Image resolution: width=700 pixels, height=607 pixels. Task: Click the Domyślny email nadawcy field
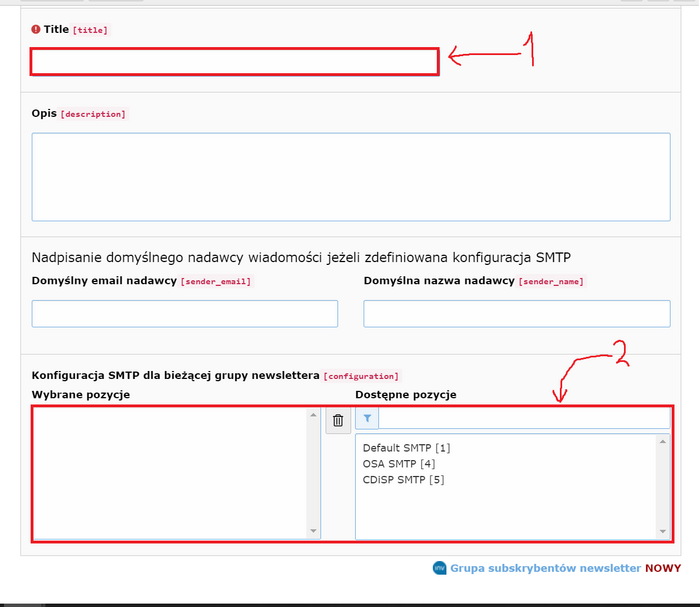(x=185, y=314)
